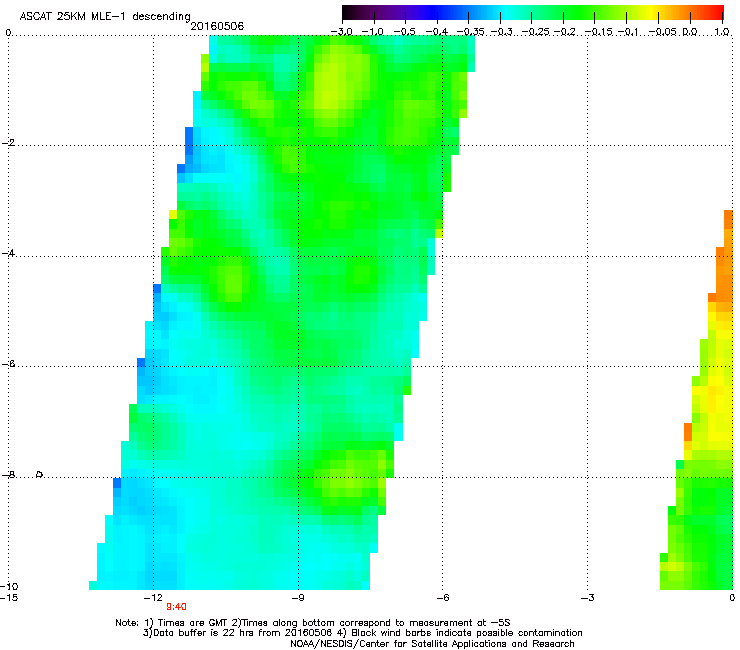Click the latitude axis label -10
Viewport: 740px width, 650px height.
(x=9, y=586)
